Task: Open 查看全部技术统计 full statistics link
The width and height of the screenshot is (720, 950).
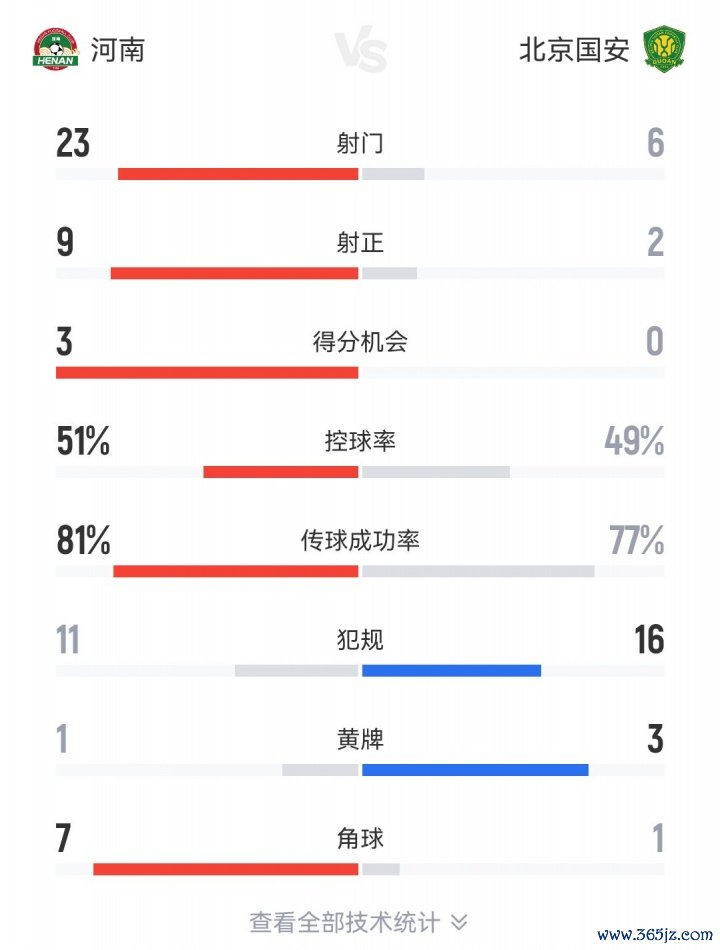Action: 344,922
